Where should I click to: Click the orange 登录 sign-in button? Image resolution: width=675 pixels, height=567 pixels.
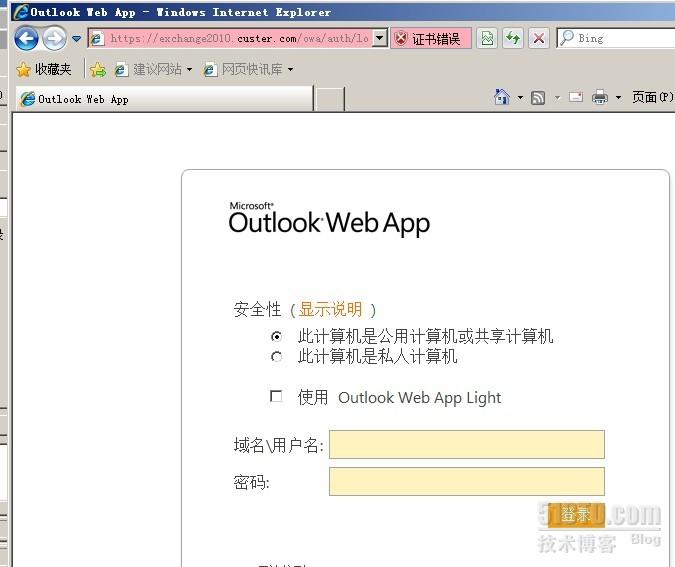tap(576, 514)
